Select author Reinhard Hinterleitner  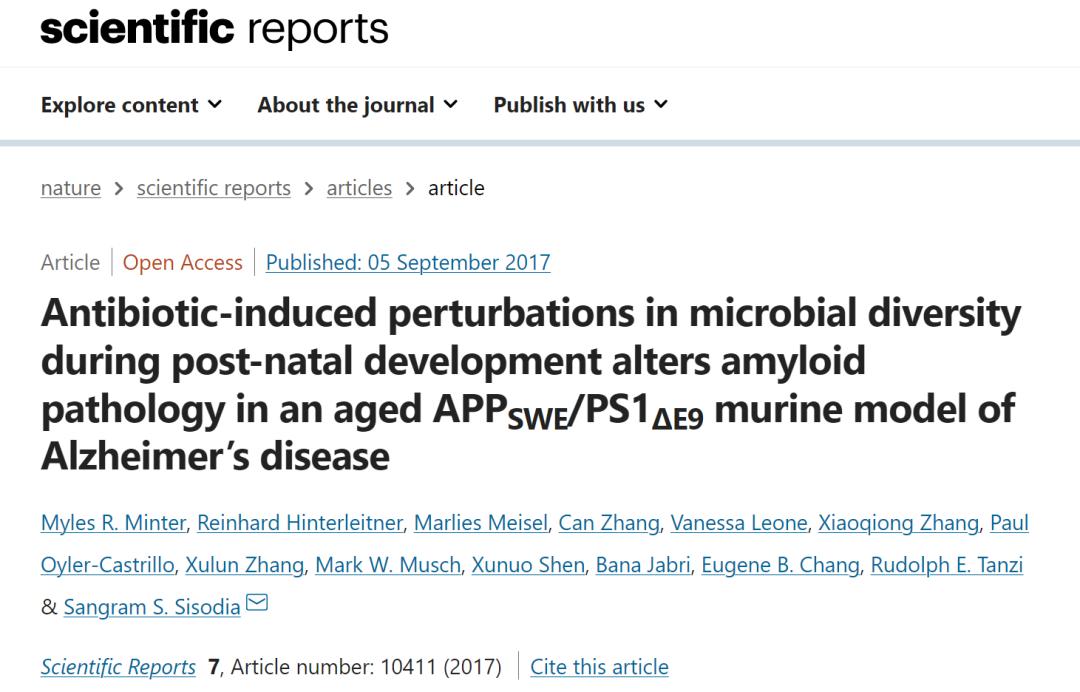coord(299,523)
